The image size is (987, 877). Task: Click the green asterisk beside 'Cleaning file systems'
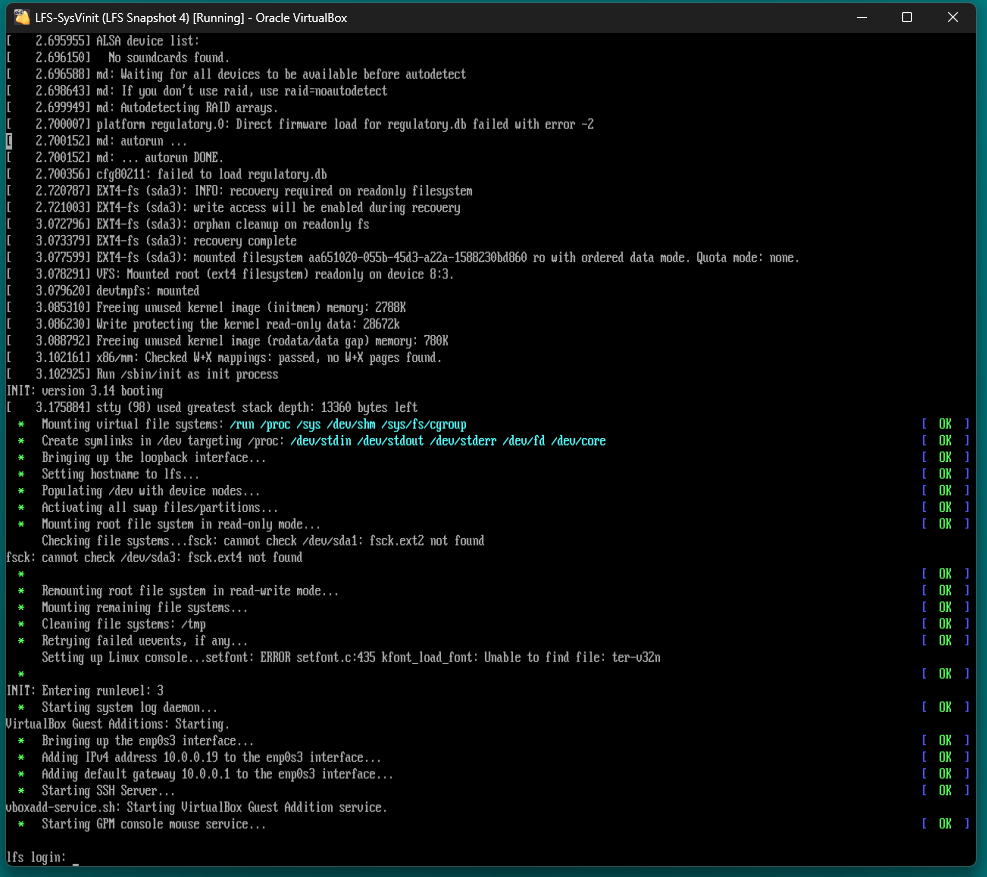[21, 624]
